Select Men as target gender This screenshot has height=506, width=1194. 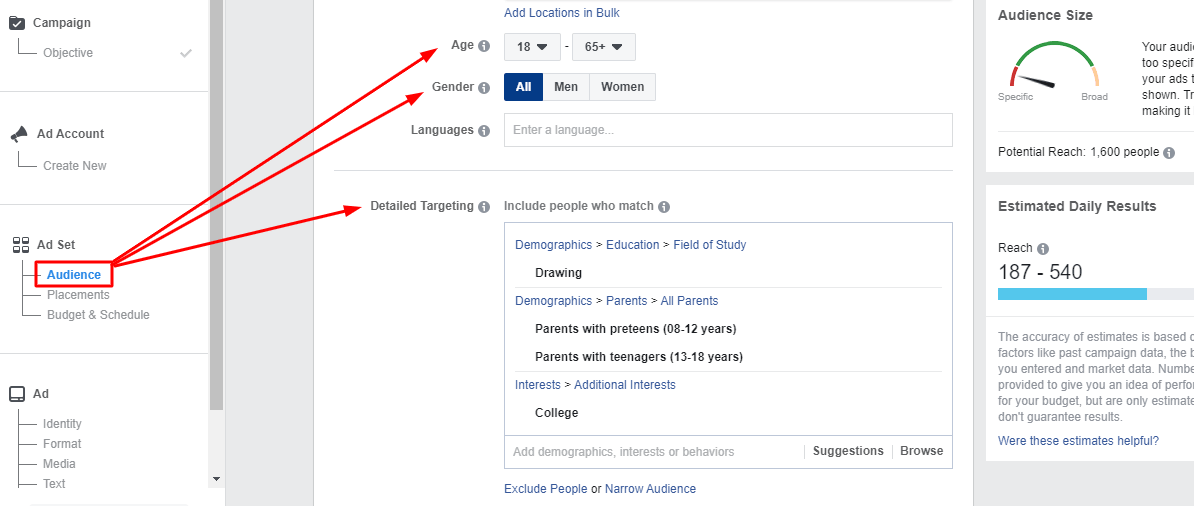pyautogui.click(x=566, y=87)
